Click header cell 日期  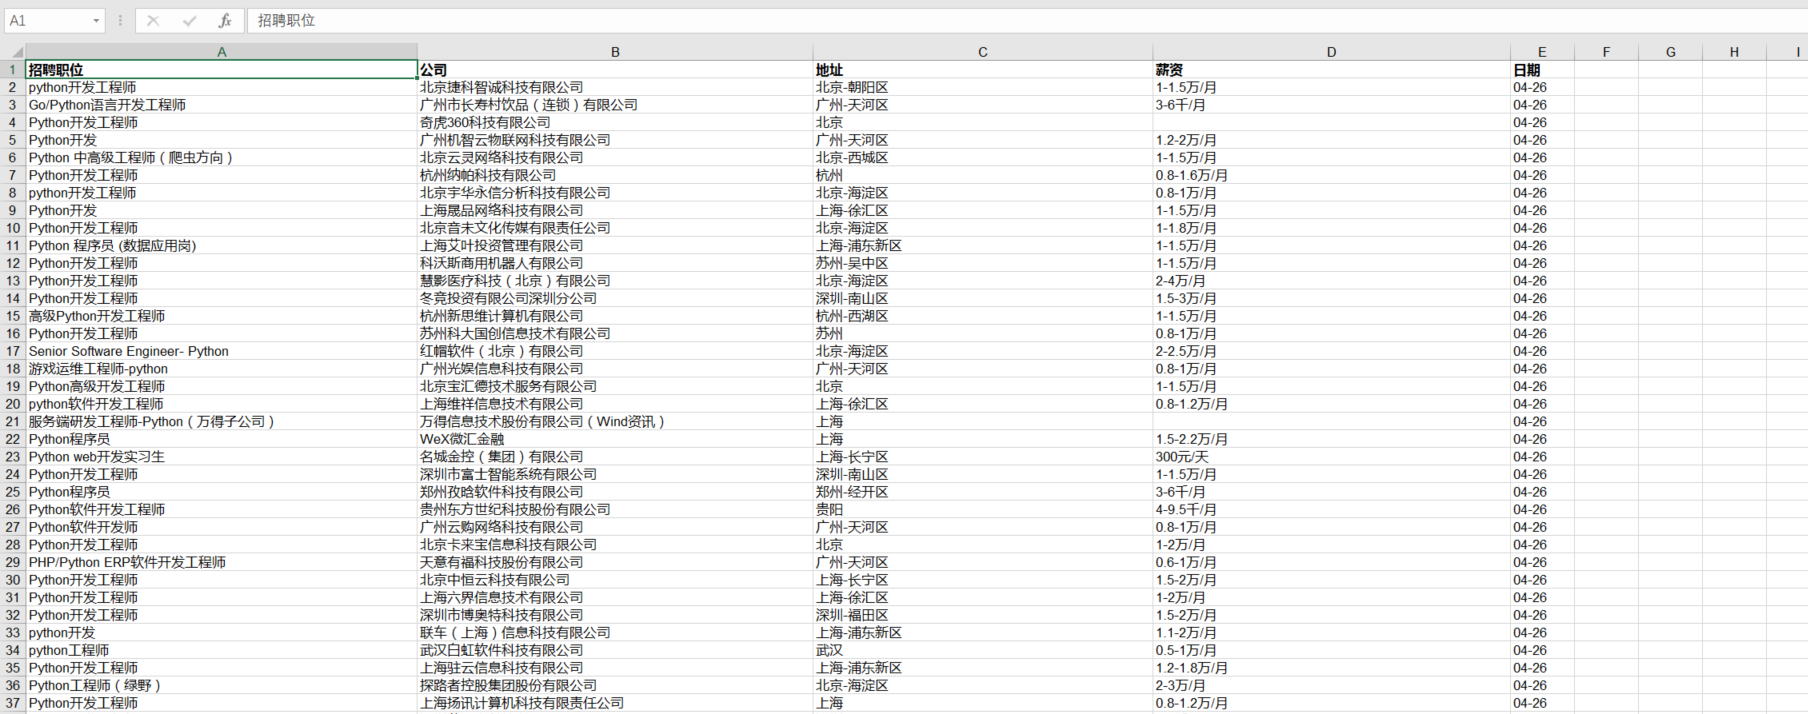click(1542, 70)
